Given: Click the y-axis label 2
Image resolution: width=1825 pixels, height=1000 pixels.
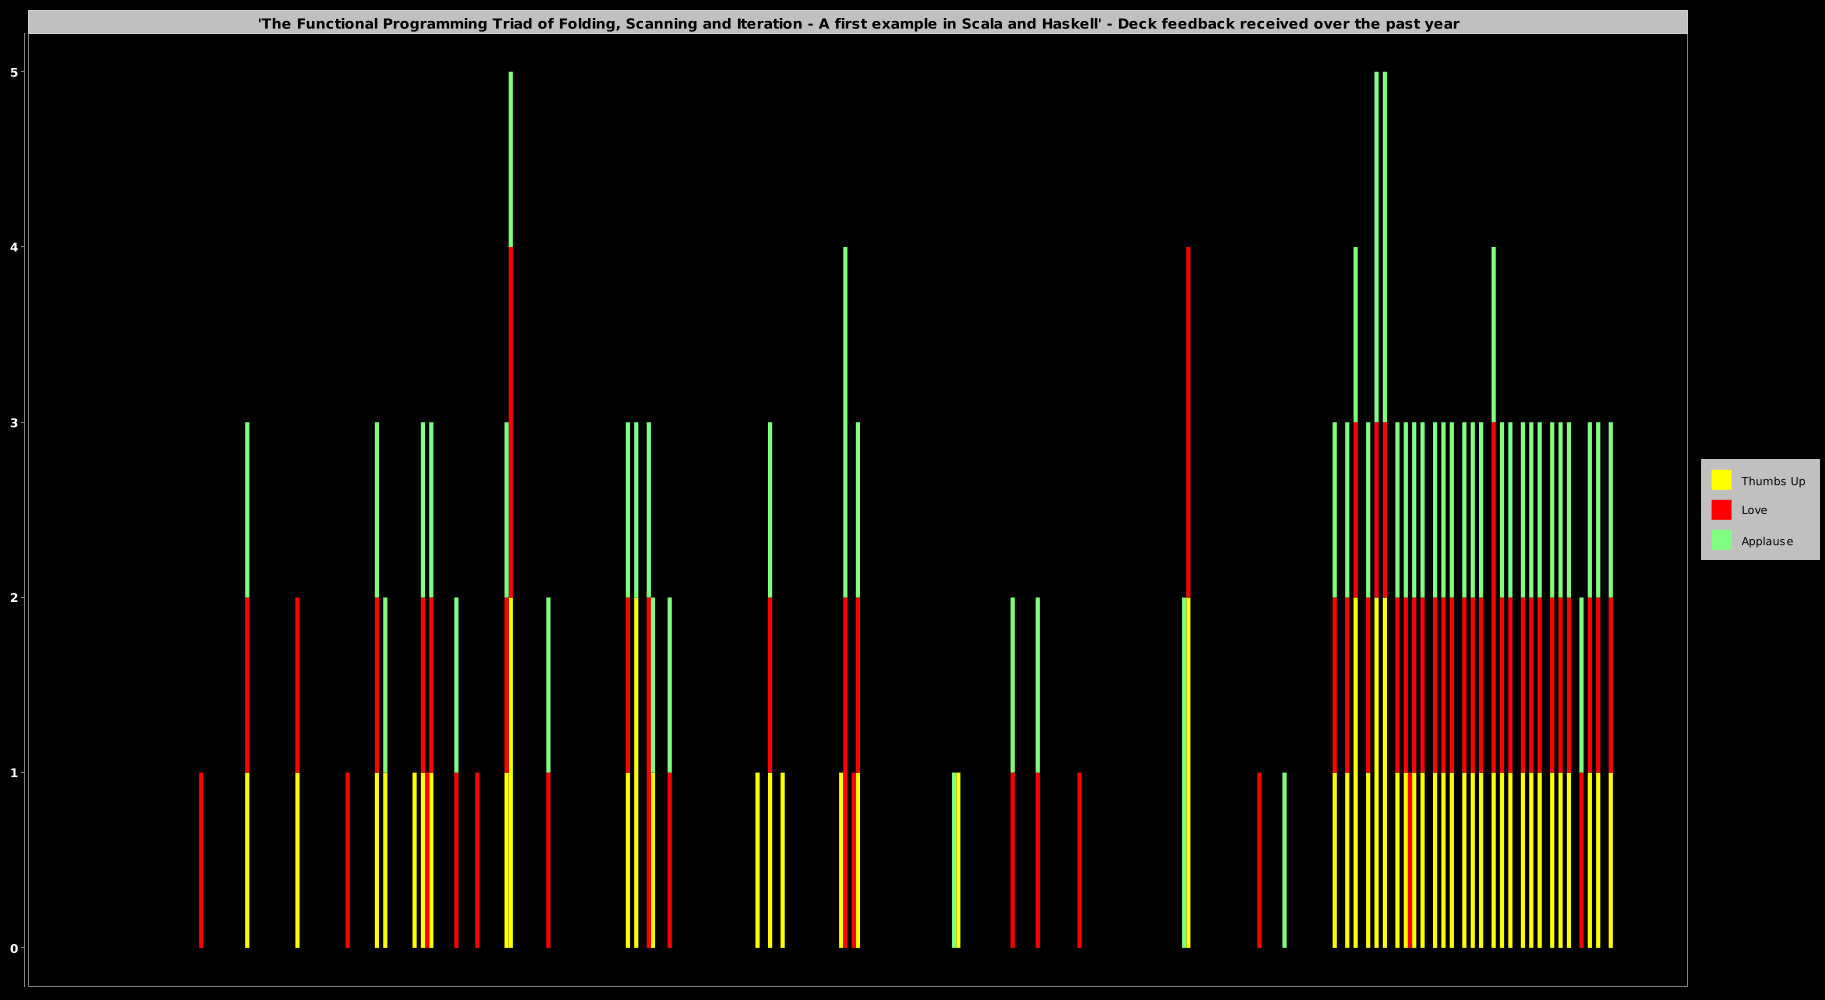Looking at the screenshot, I should tap(14, 597).
